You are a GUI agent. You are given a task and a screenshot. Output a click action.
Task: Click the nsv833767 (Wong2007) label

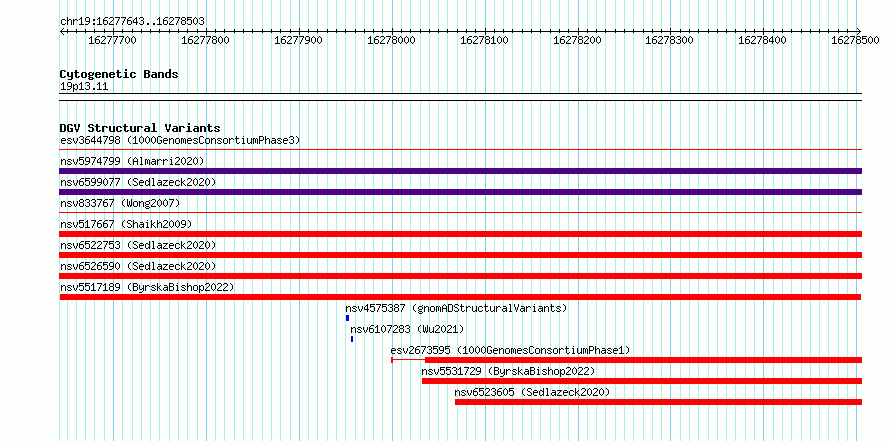pos(120,203)
